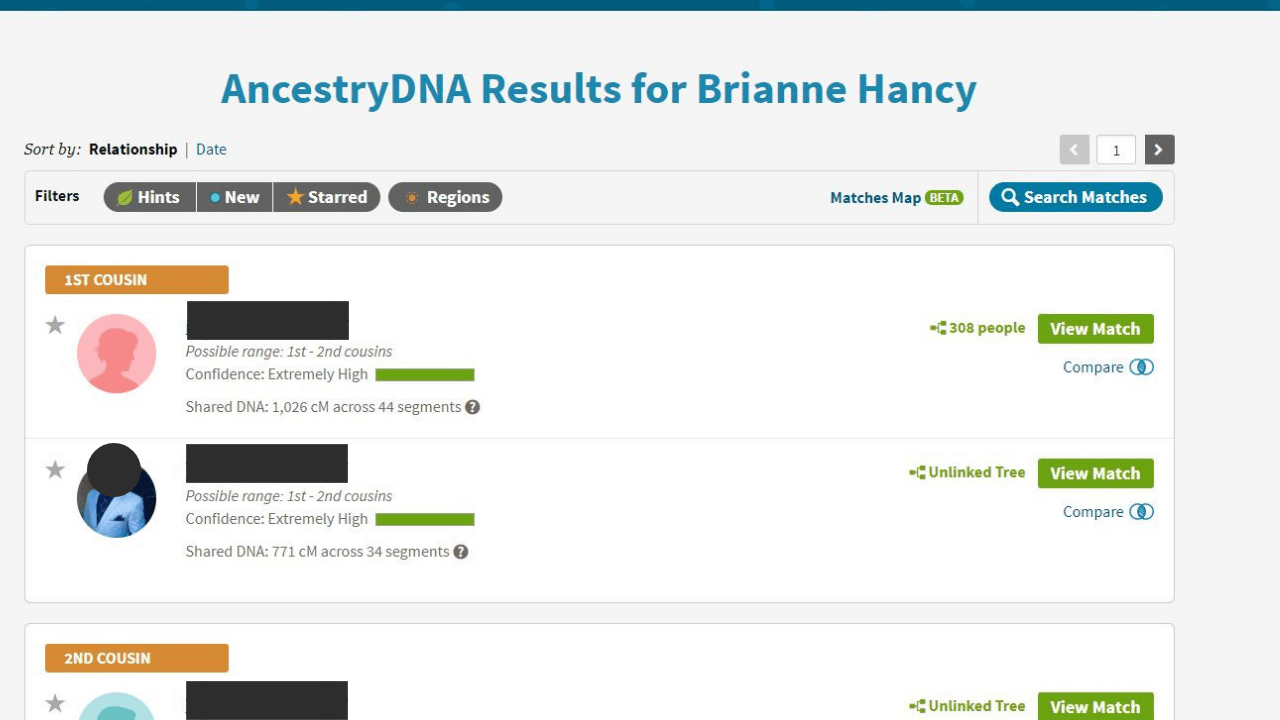
Task: Star the 2nd cousin match
Action: coord(55,703)
